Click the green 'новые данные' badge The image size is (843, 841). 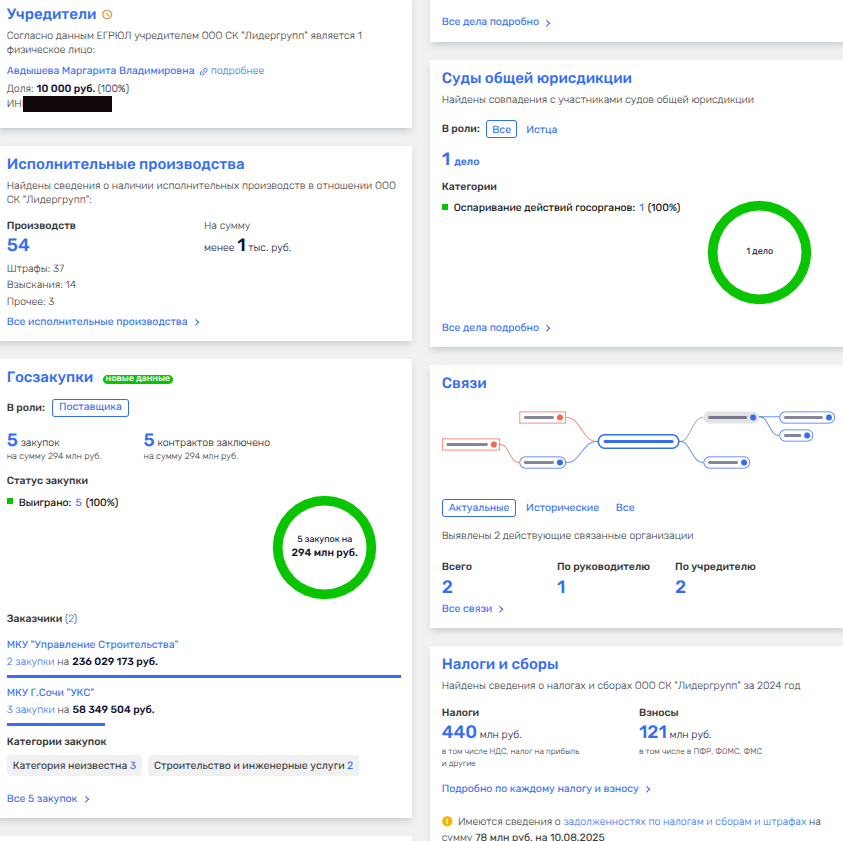(x=137, y=378)
